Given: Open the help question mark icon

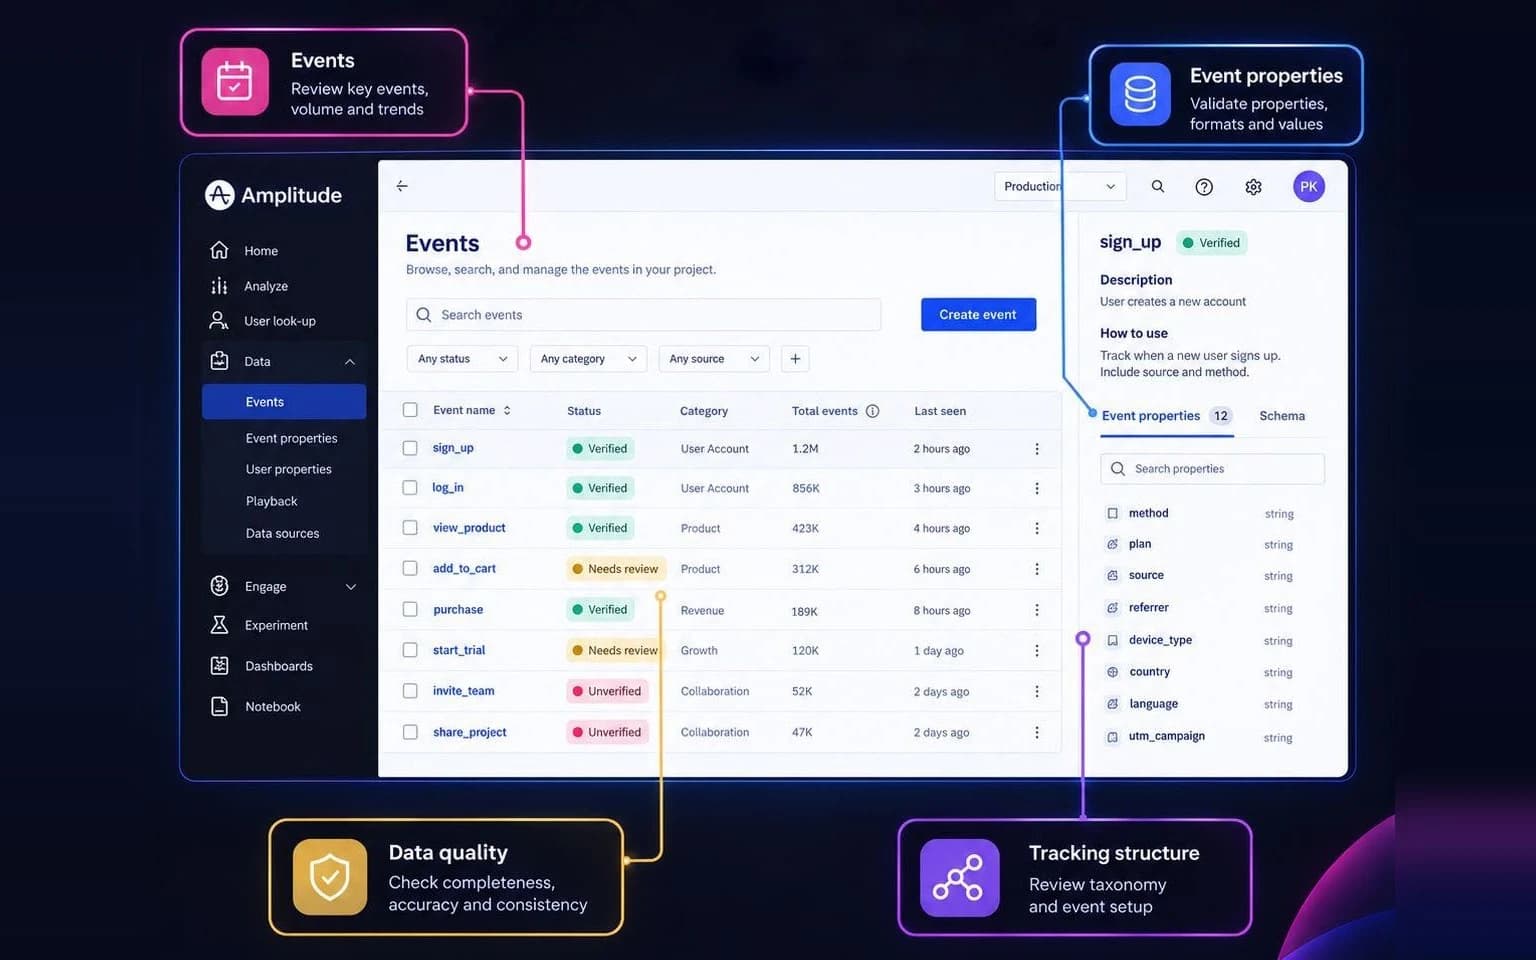Looking at the screenshot, I should pos(1204,187).
